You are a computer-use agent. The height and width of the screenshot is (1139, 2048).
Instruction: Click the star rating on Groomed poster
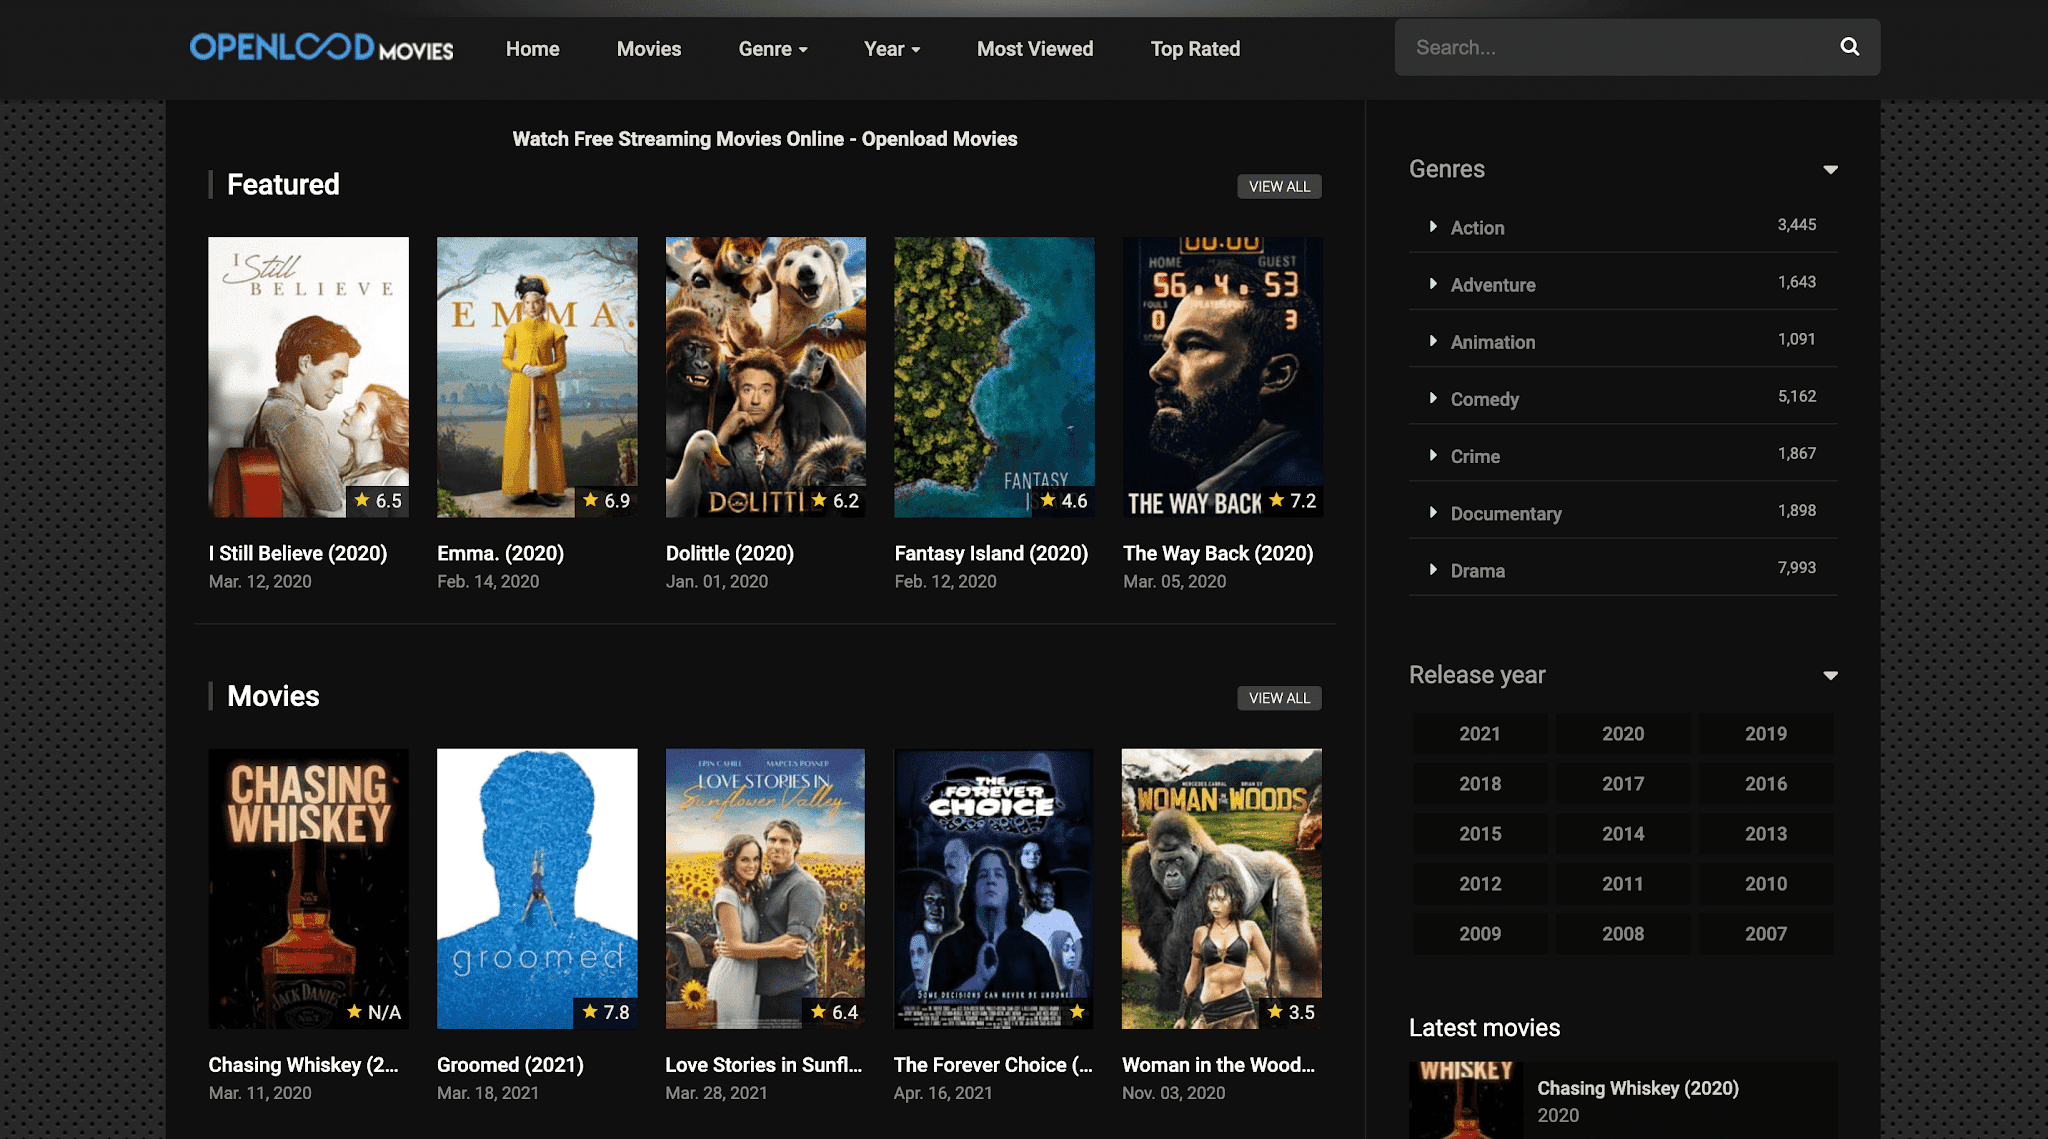coord(606,1012)
